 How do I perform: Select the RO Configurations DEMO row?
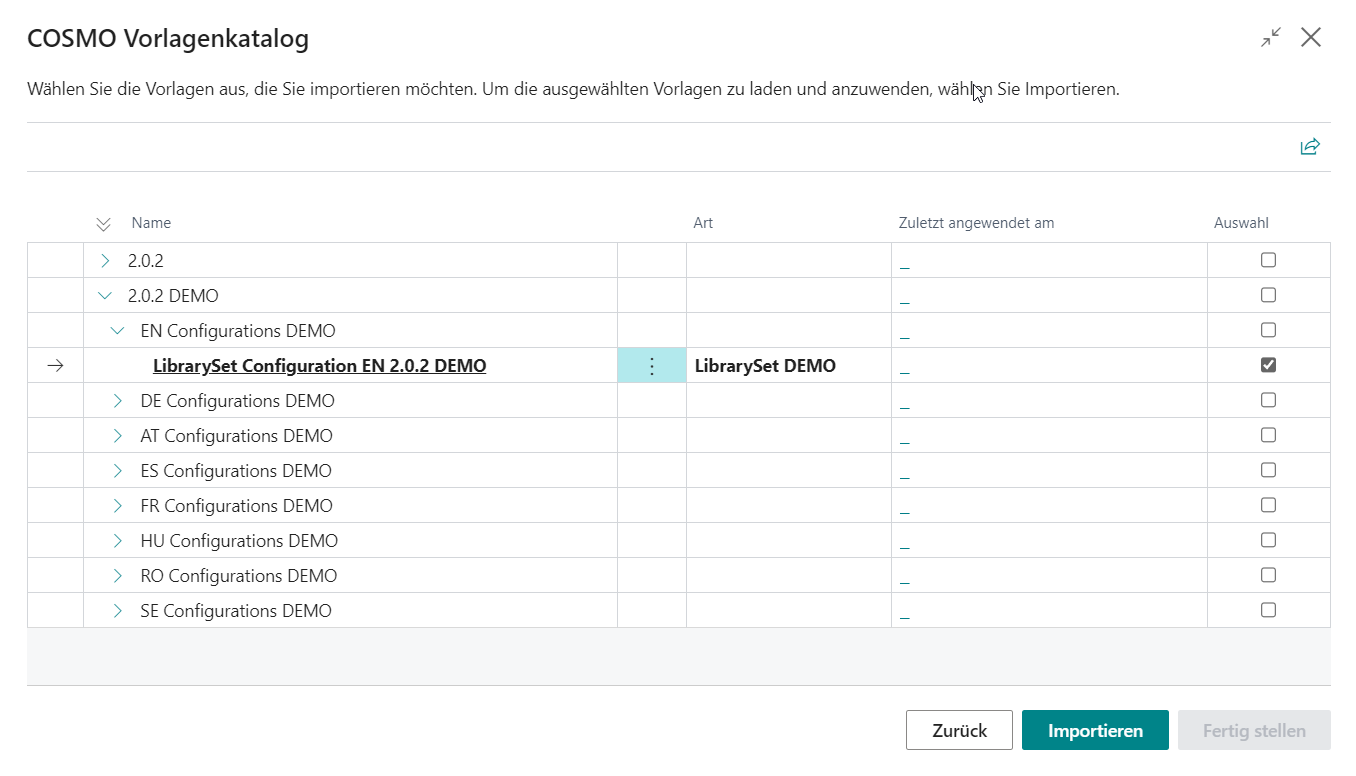click(252, 576)
